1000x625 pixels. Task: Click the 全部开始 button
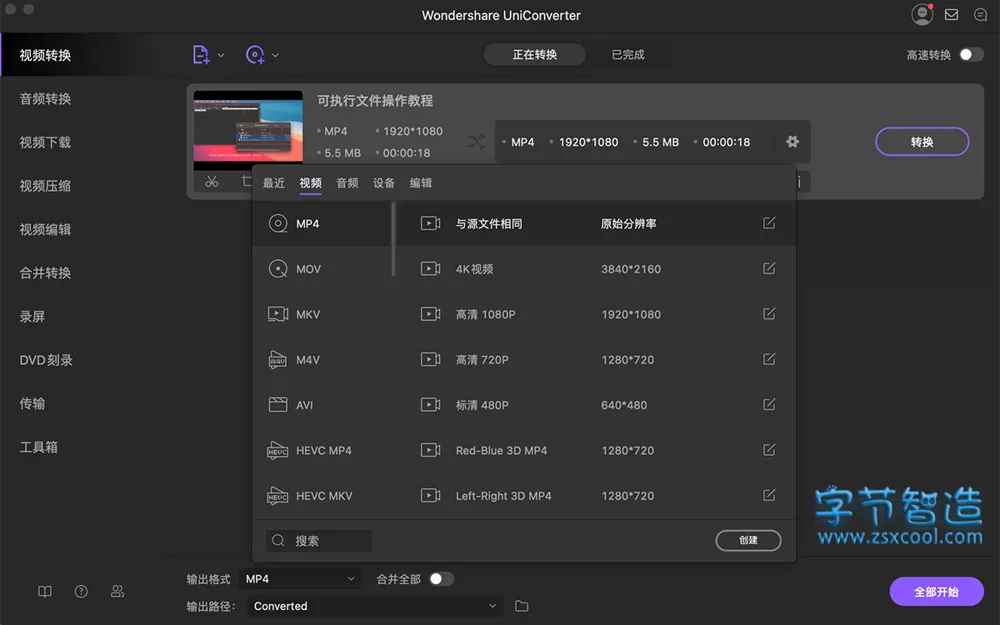936,592
